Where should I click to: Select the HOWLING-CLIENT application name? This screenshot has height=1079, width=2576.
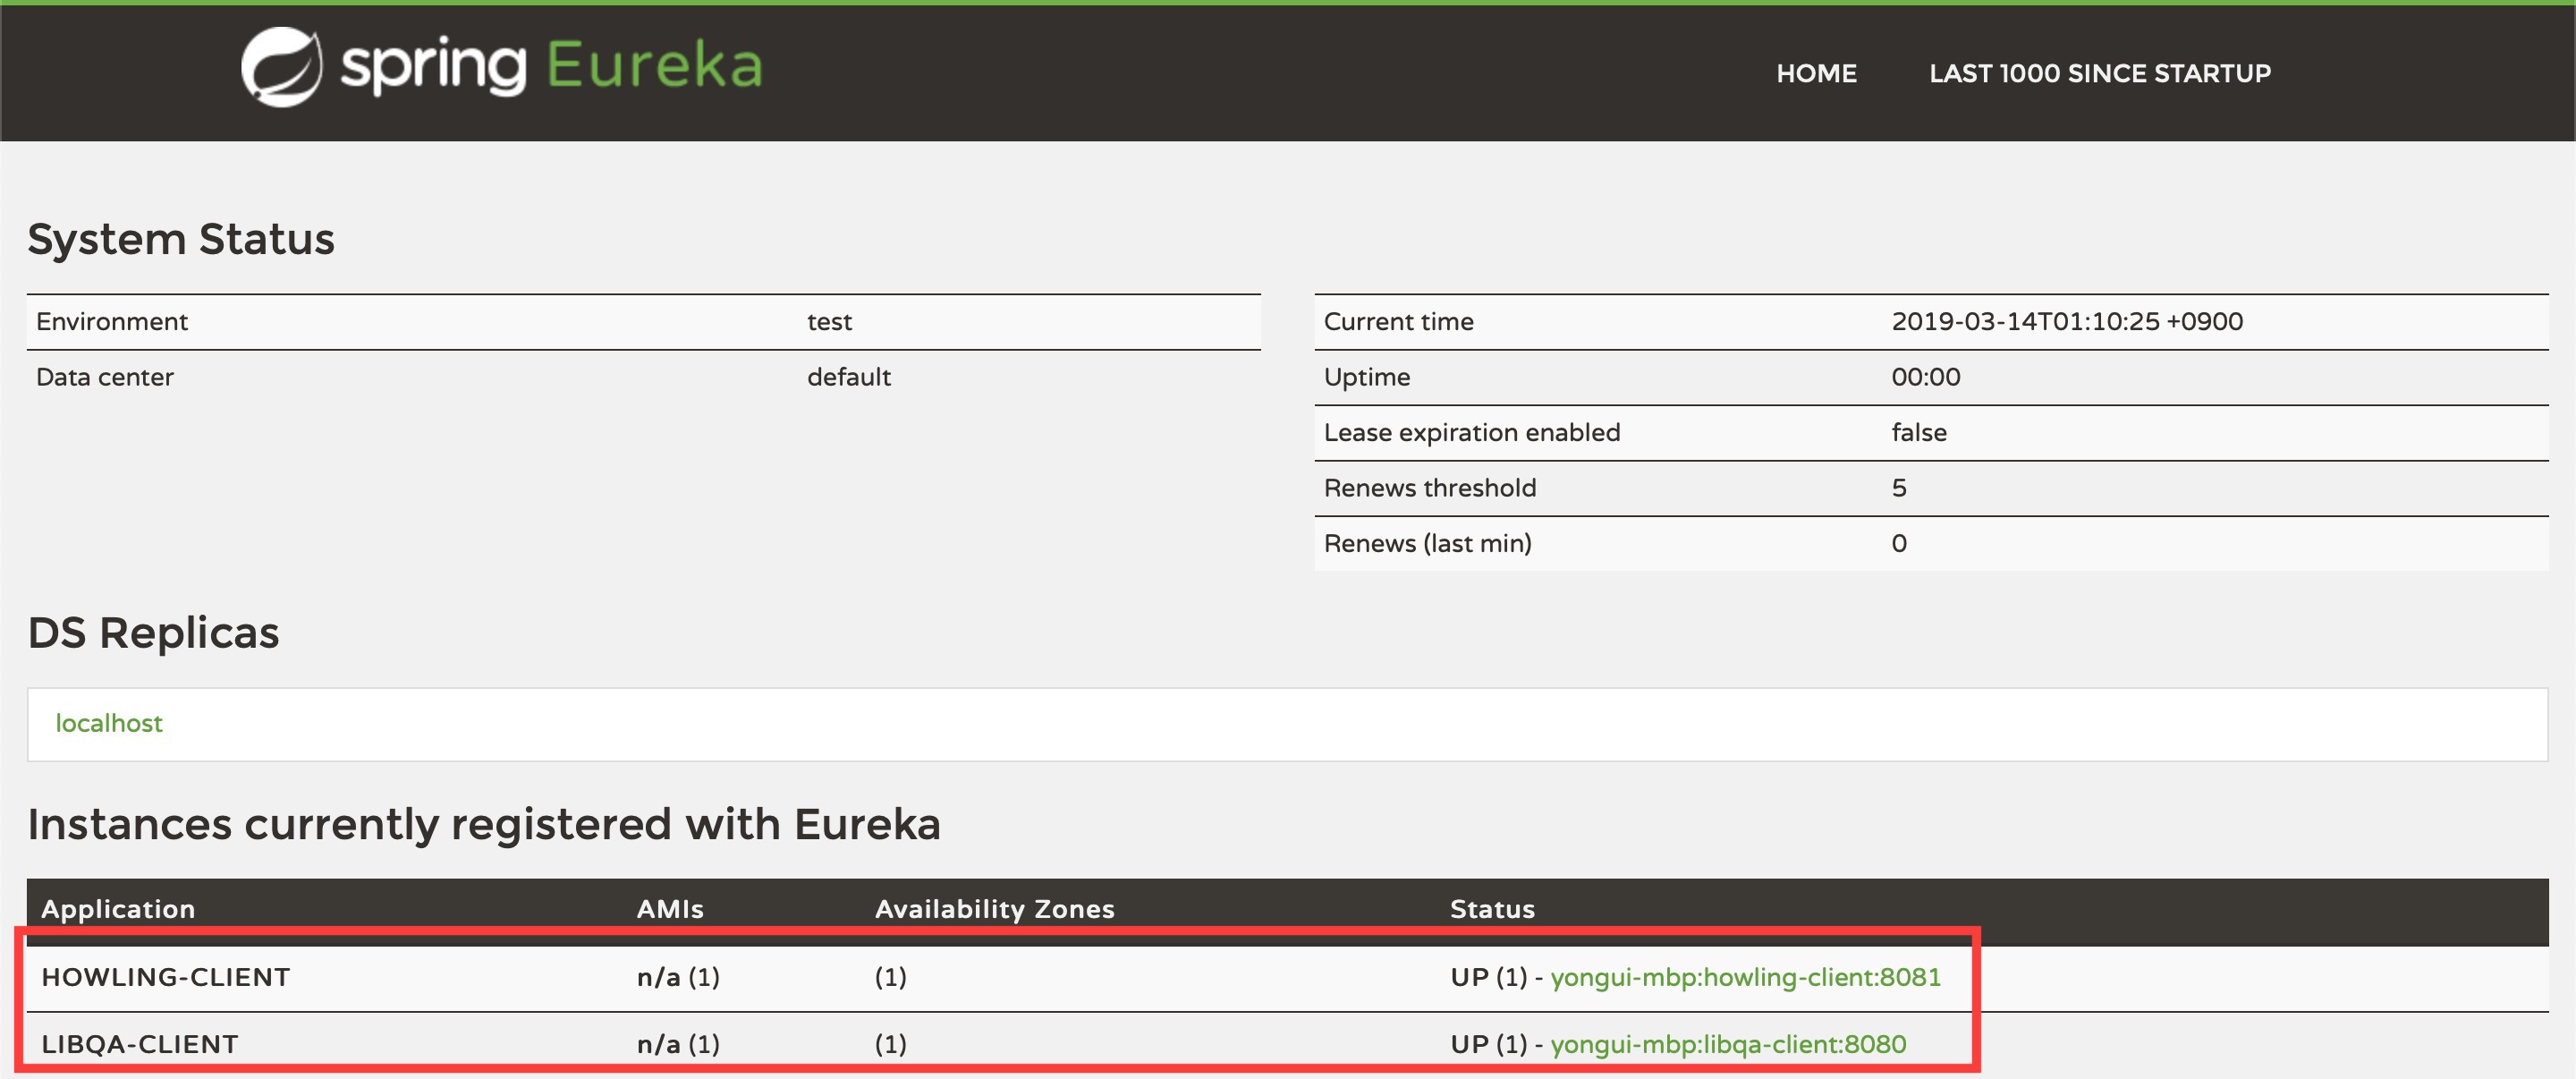[166, 977]
